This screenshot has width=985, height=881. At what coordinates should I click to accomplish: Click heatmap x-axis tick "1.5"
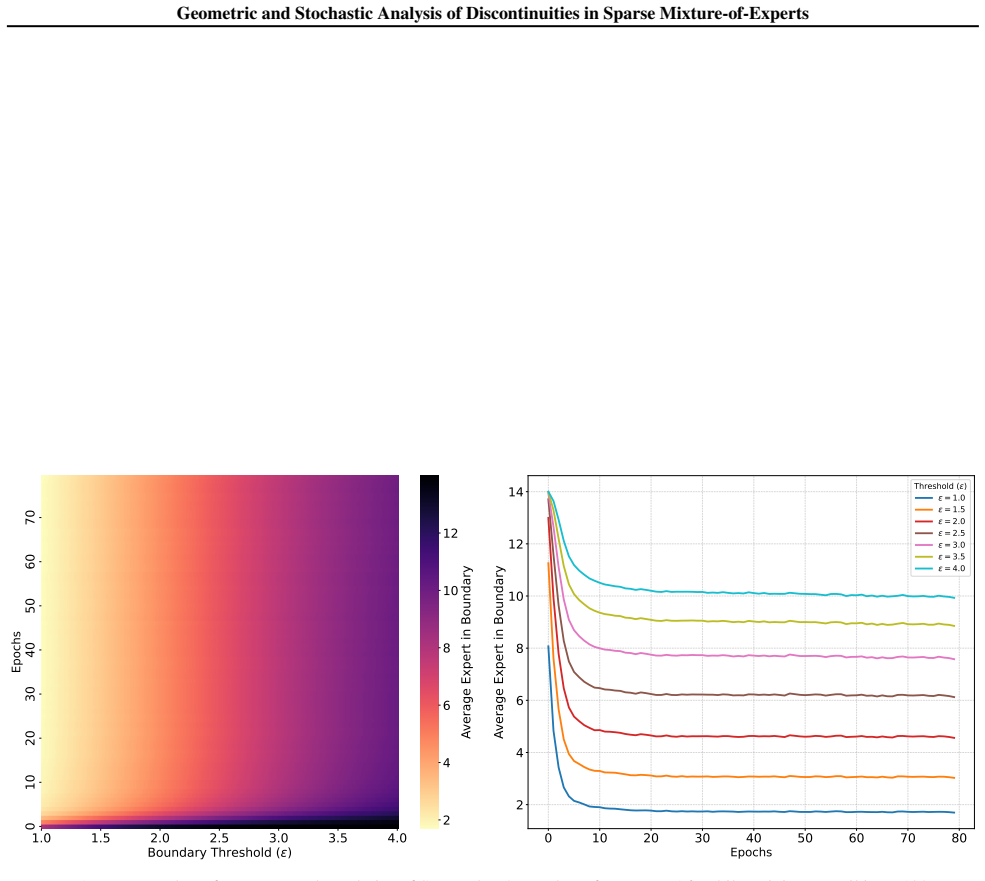point(101,838)
